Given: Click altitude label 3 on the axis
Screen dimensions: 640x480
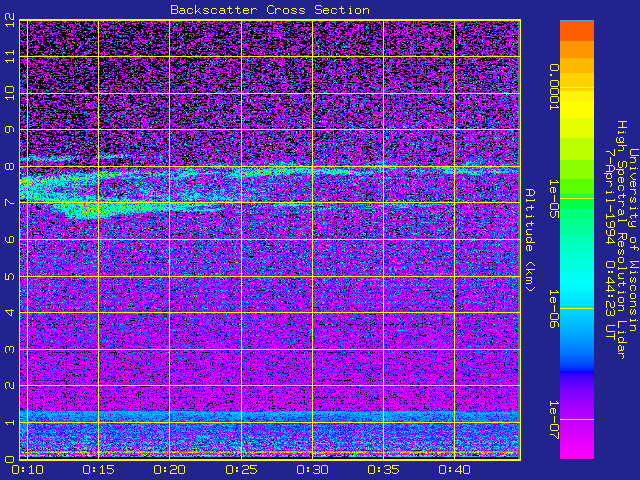Looking at the screenshot, I should pyautogui.click(x=10, y=349).
